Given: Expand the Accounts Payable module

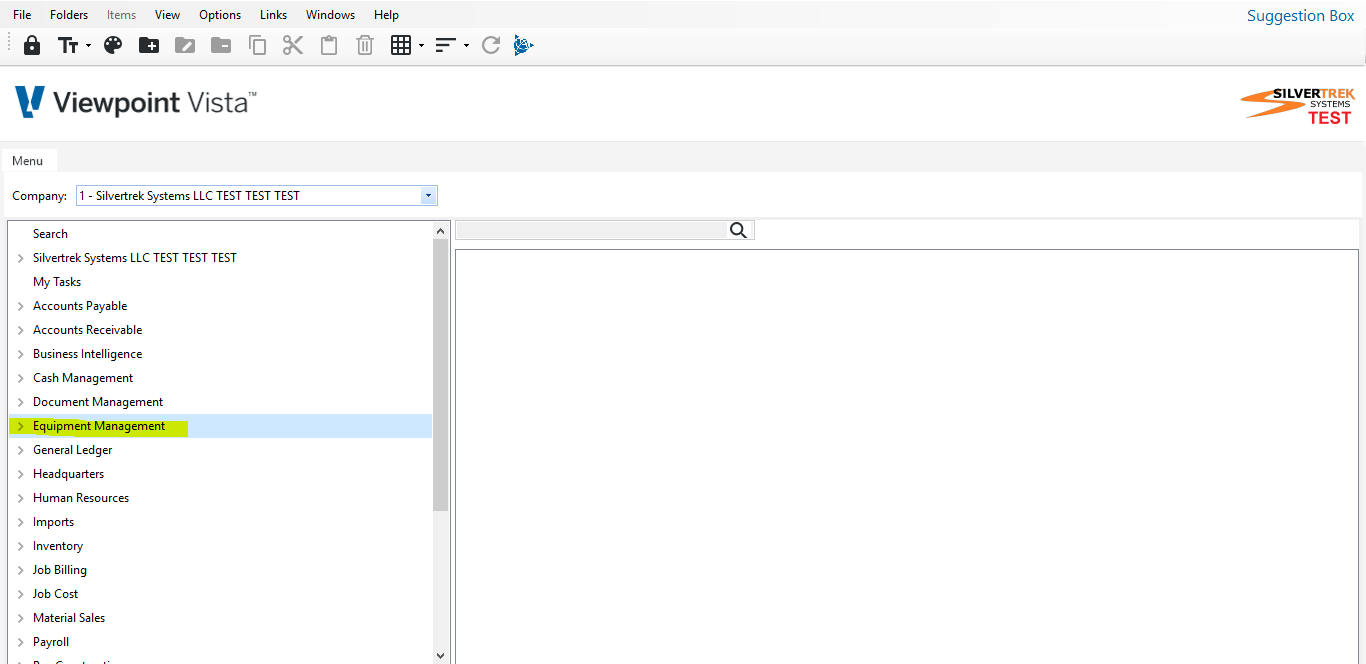Looking at the screenshot, I should coord(21,306).
